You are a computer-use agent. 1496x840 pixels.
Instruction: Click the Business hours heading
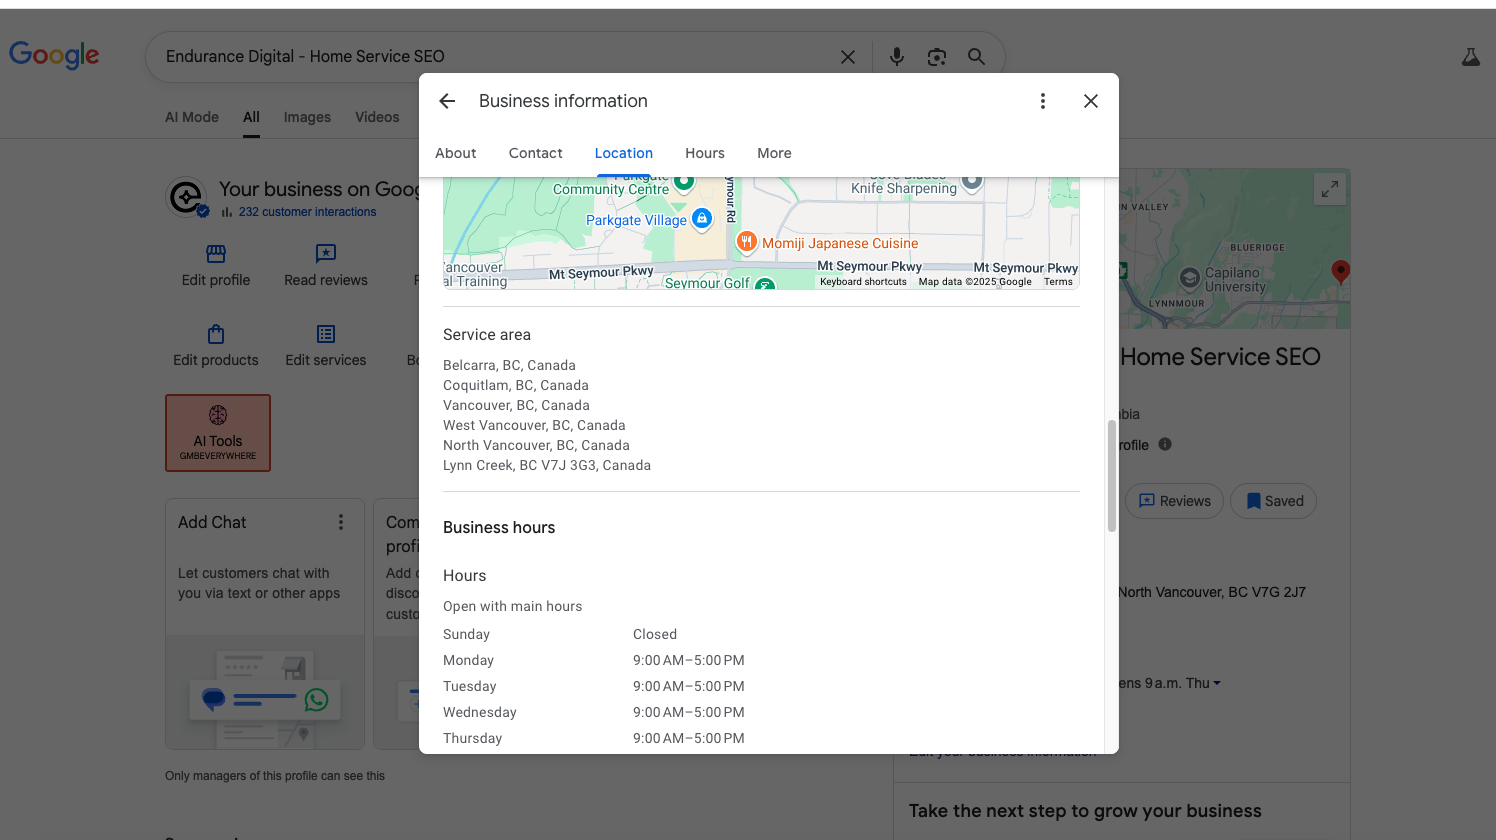[x=499, y=528]
